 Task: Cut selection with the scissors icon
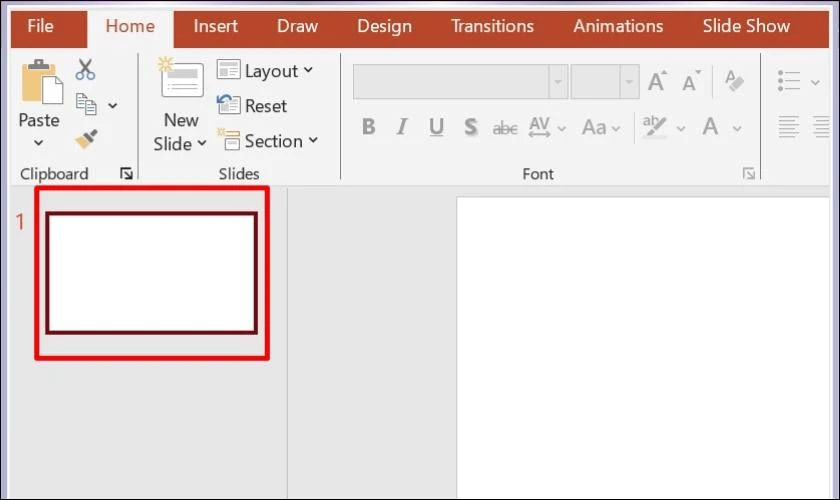[x=85, y=70]
